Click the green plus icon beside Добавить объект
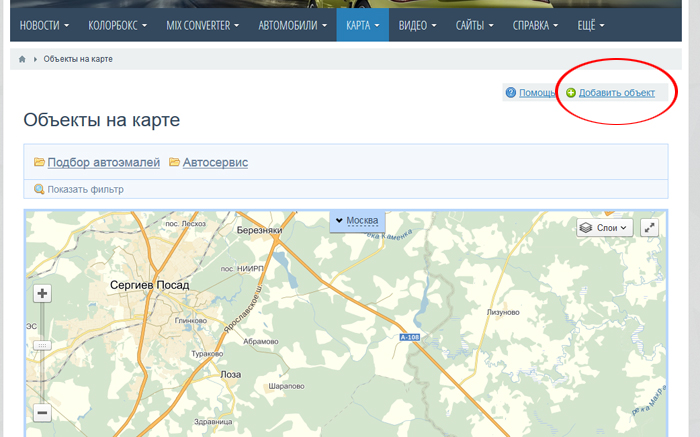Screen dimensions: 700x437 tap(571, 92)
